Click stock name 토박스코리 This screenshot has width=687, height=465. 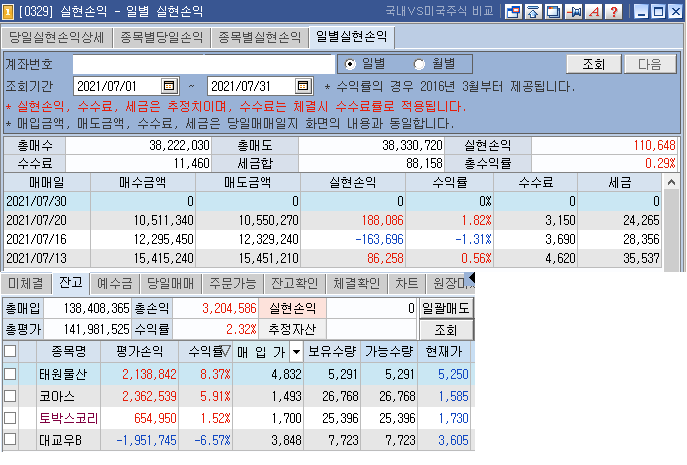click(x=68, y=418)
